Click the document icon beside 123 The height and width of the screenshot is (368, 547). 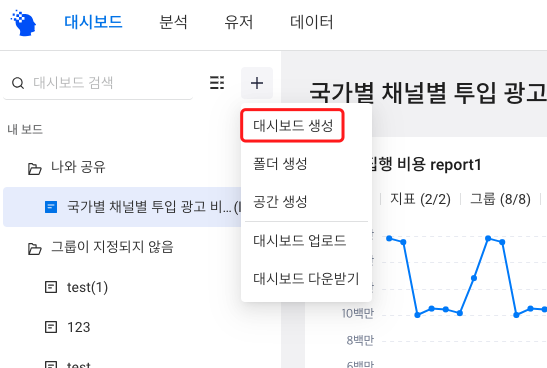[51, 327]
